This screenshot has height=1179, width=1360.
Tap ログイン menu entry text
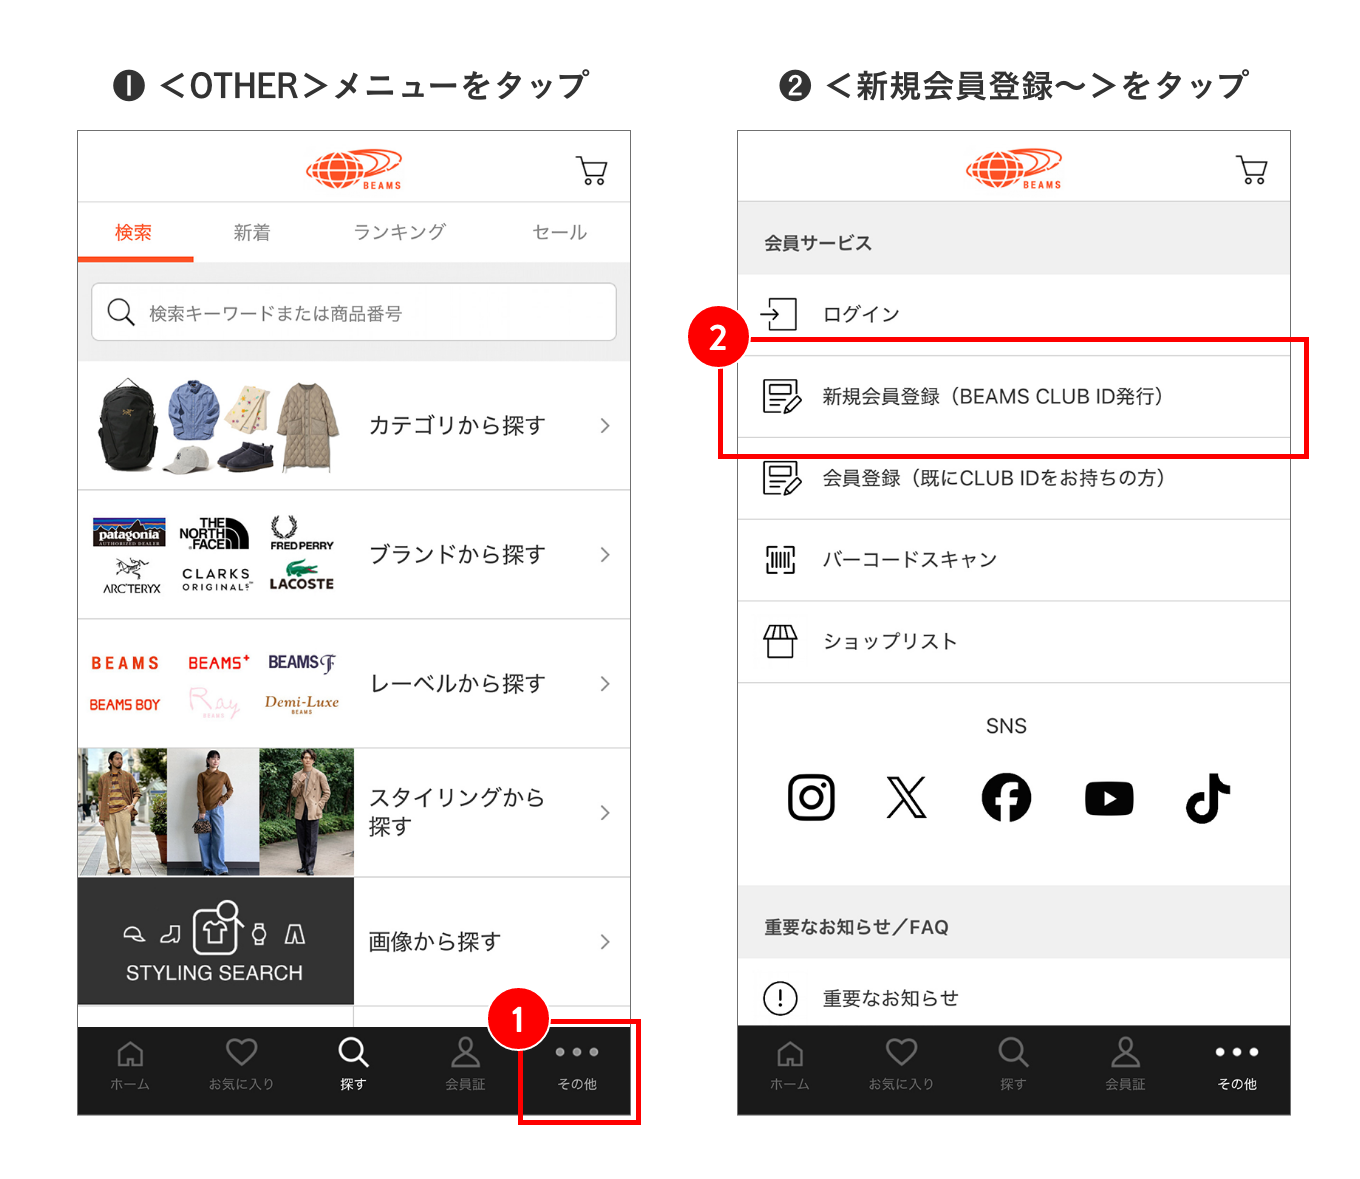coord(861,315)
